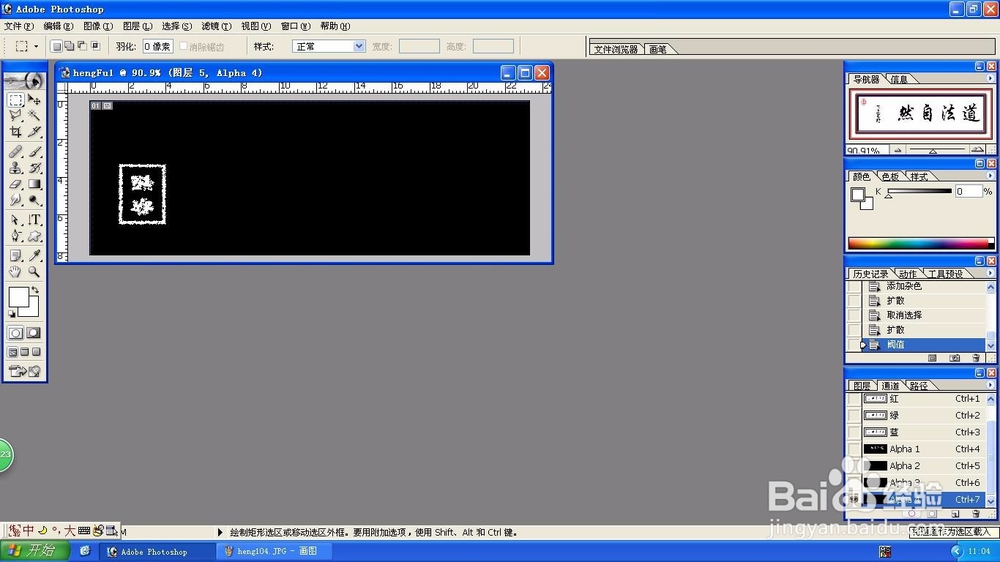Click the 羽化 (Feather) input field
The width and height of the screenshot is (1000, 562).
[158, 47]
